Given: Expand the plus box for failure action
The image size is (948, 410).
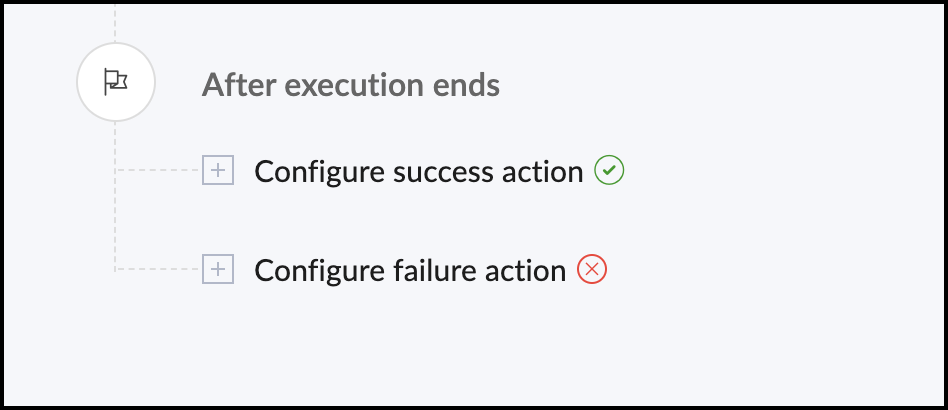Looking at the screenshot, I should coord(218,269).
